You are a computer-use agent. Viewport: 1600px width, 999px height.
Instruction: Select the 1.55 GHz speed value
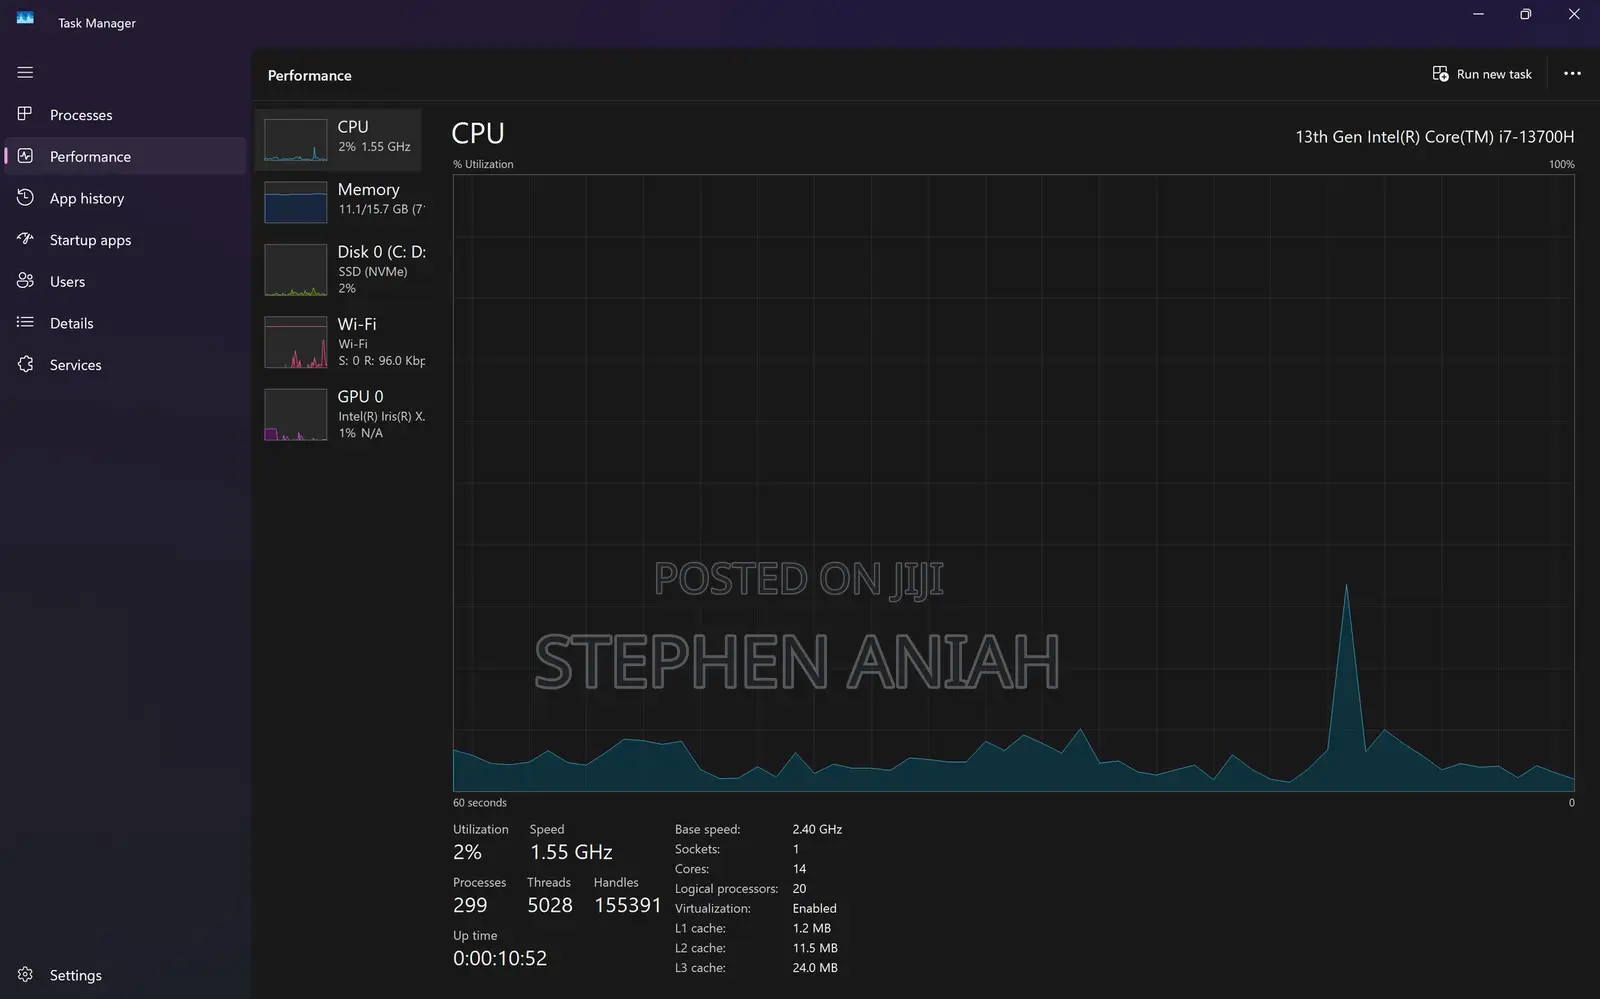[571, 852]
